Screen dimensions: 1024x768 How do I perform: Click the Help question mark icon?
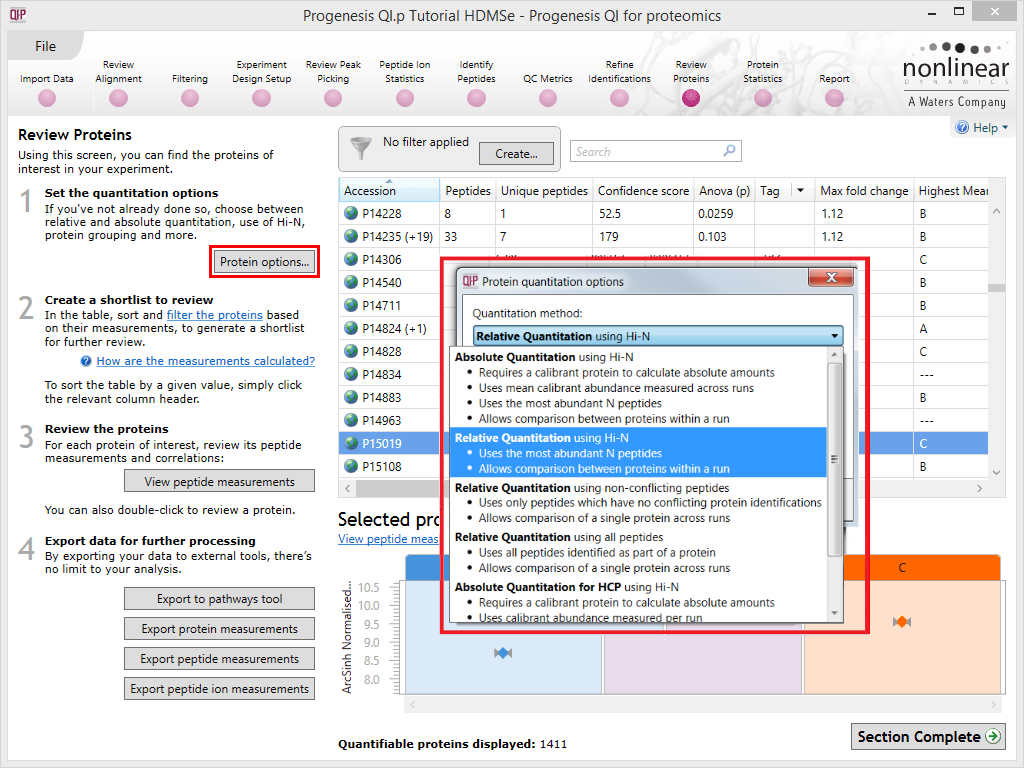pos(962,127)
